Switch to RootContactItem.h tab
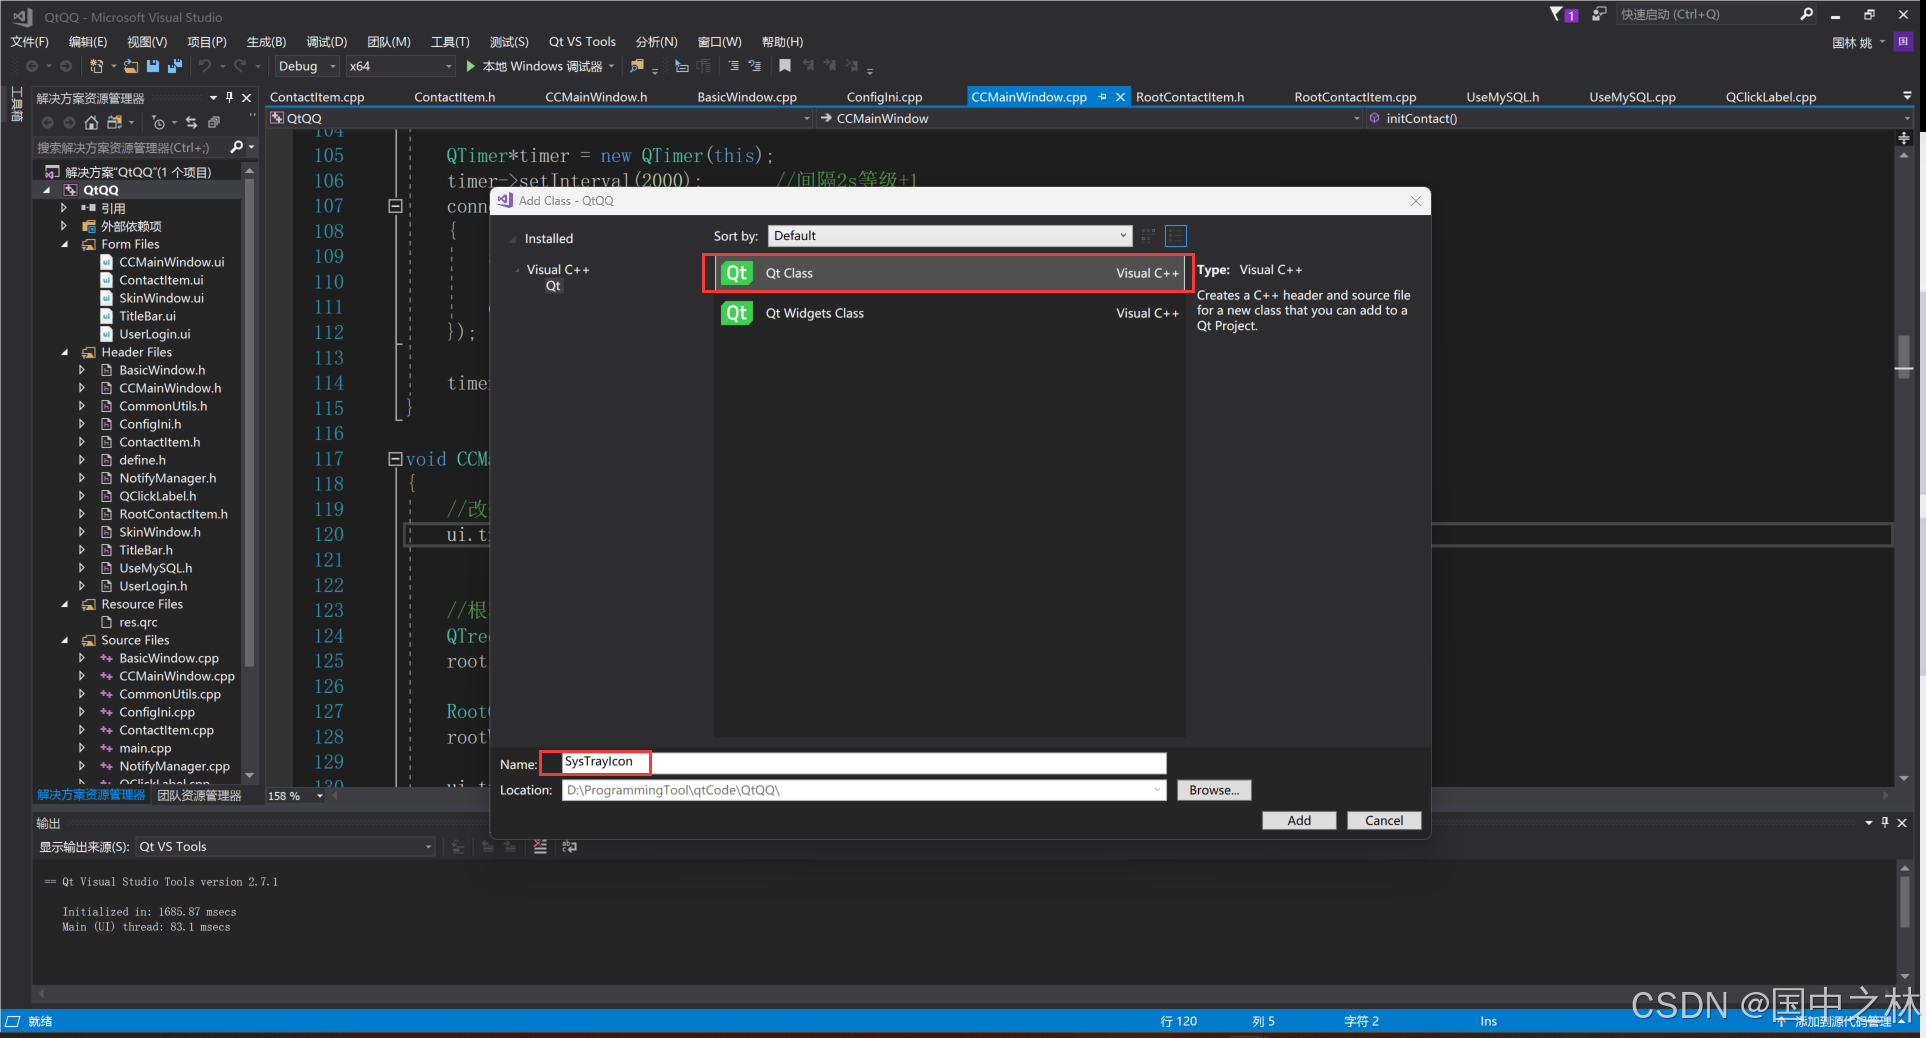Screen dimensions: 1926x1038 coord(1190,97)
